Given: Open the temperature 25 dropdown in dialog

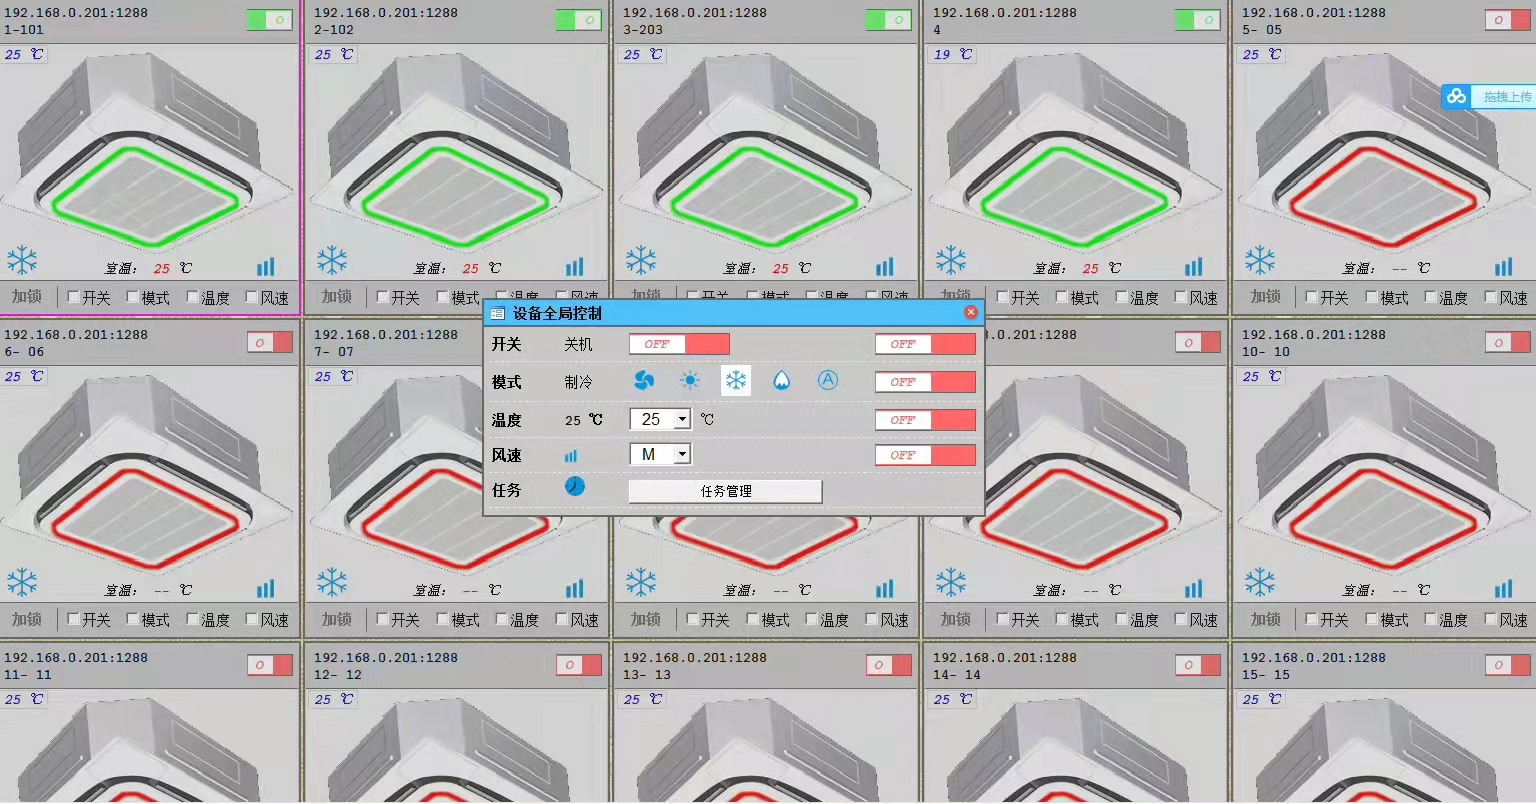Looking at the screenshot, I should pos(683,419).
